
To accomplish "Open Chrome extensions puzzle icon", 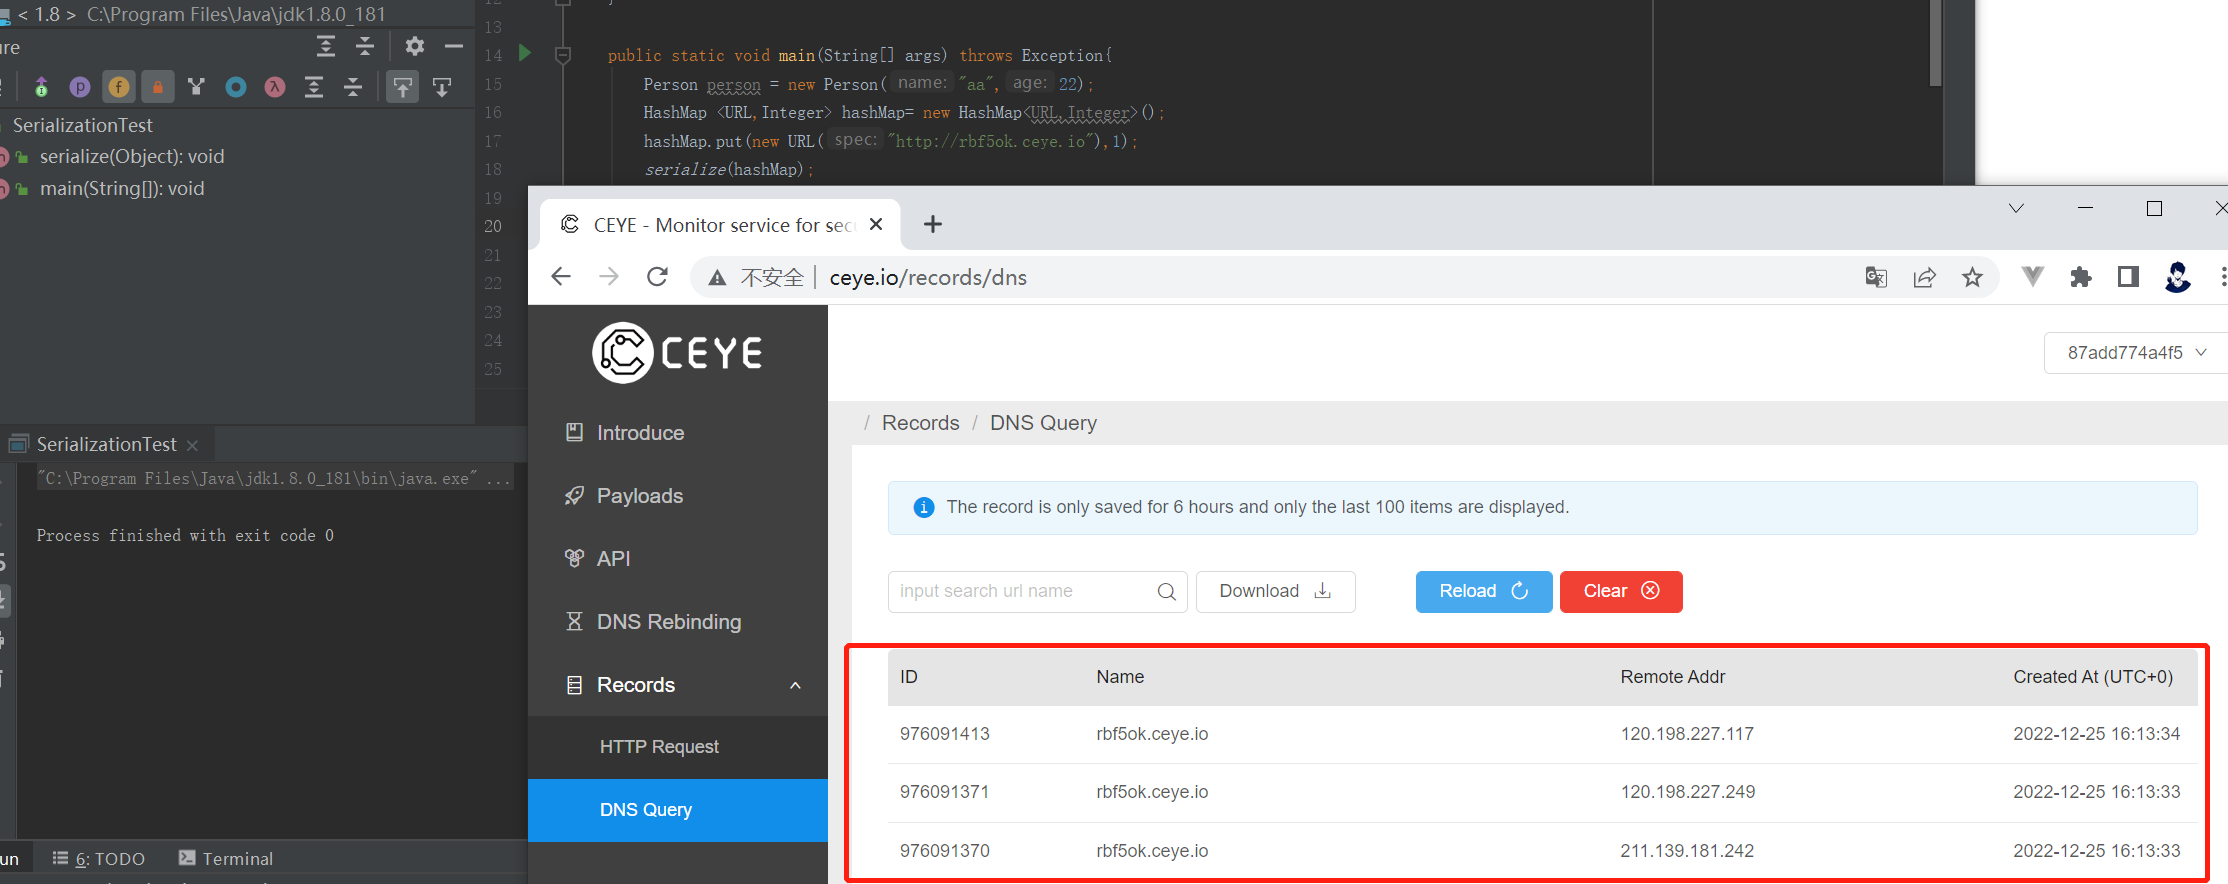I will [2081, 277].
